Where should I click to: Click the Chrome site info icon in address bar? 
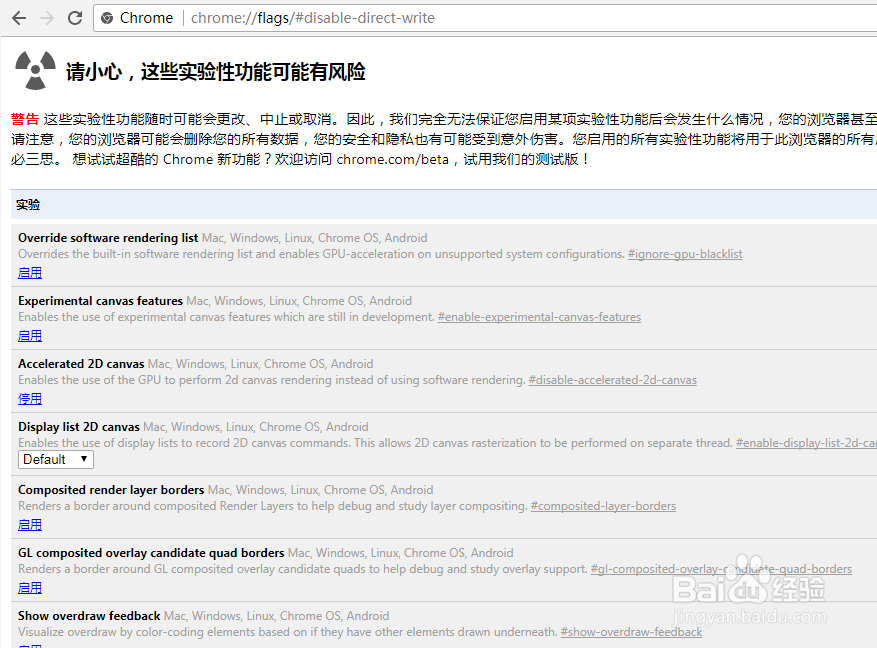click(107, 18)
